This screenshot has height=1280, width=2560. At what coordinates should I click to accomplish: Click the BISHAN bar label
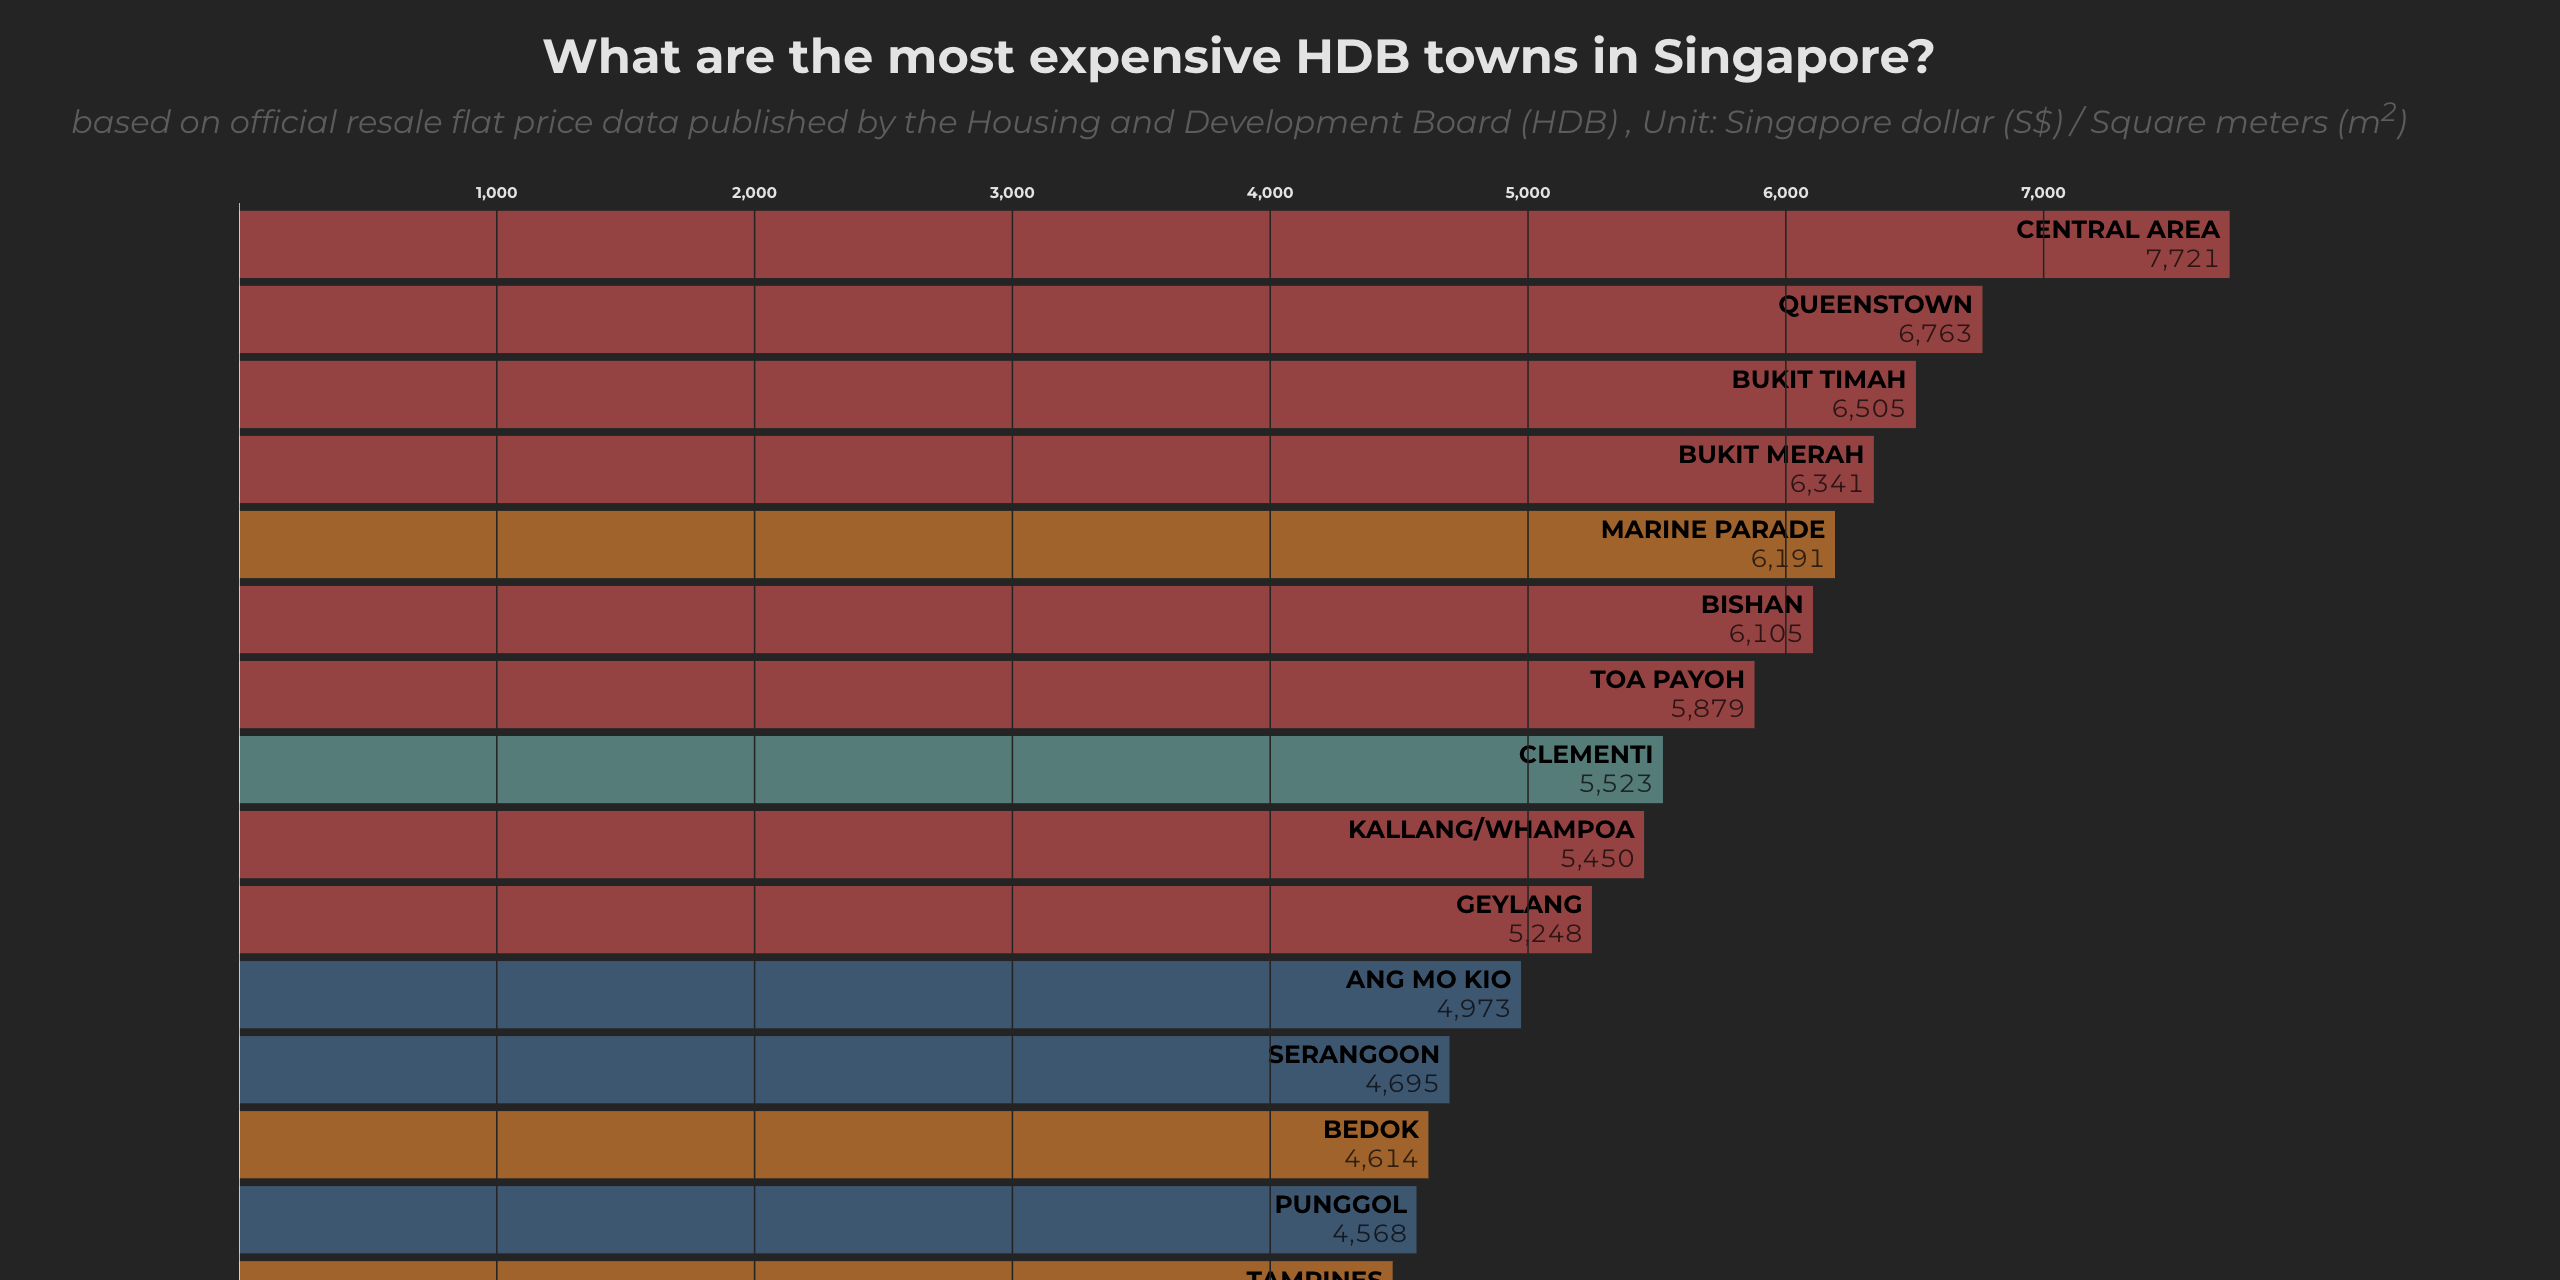[1751, 605]
